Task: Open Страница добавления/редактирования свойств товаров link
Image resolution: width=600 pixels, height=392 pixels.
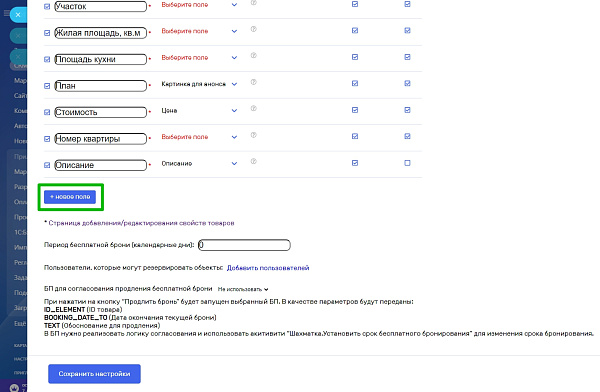Action: pos(141,223)
